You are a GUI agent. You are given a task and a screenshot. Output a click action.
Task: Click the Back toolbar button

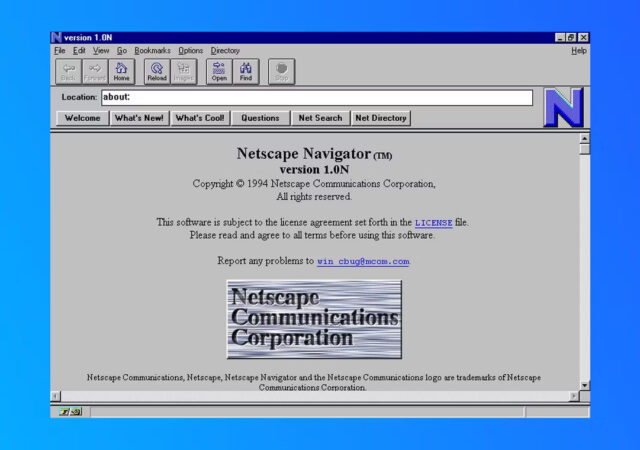(68, 71)
